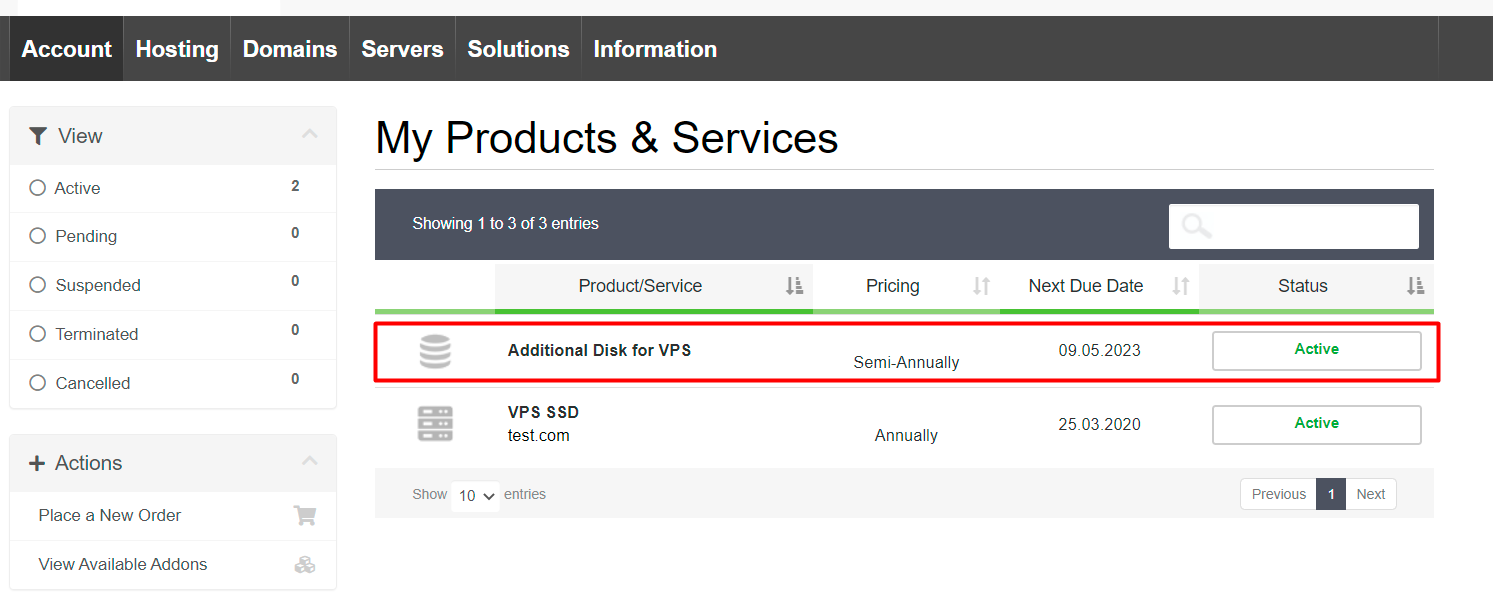
Task: Select the Terminated filter radio button
Action: click(38, 334)
